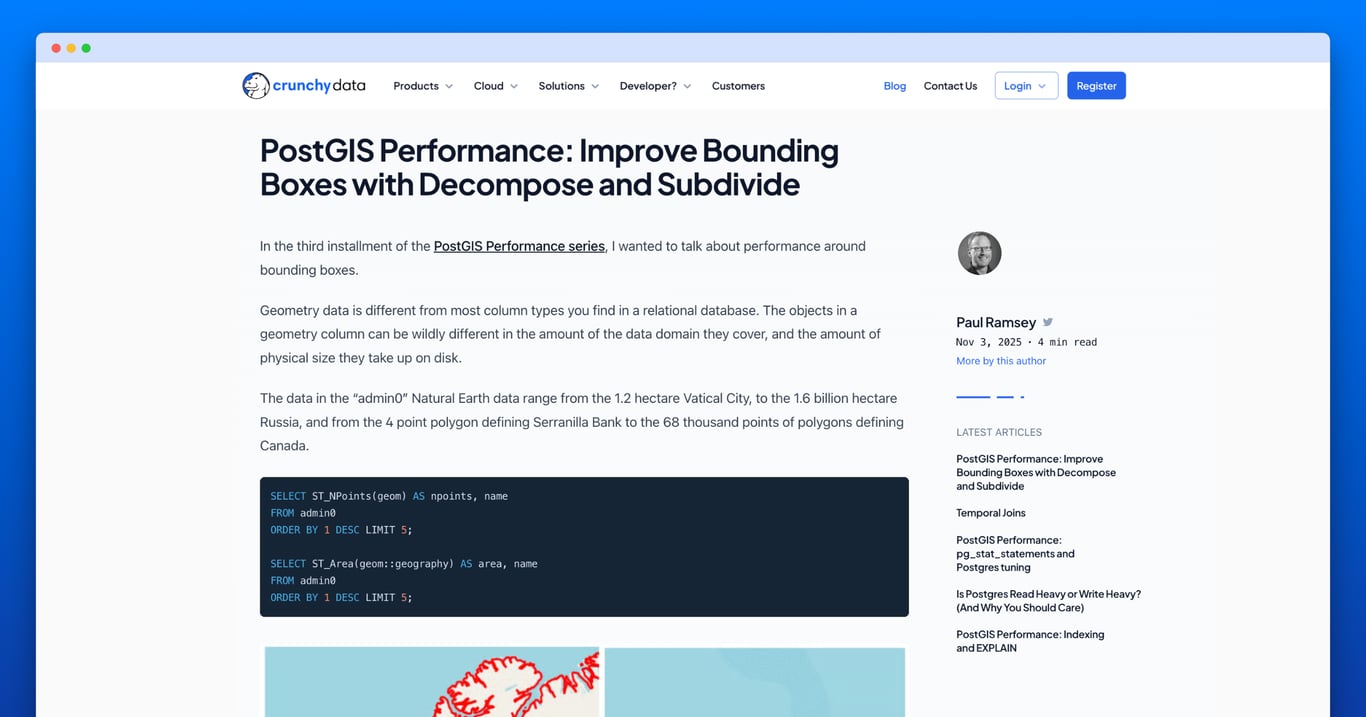
Task: Click the Crunchy Data hippo logo
Action: pyautogui.click(x=256, y=86)
